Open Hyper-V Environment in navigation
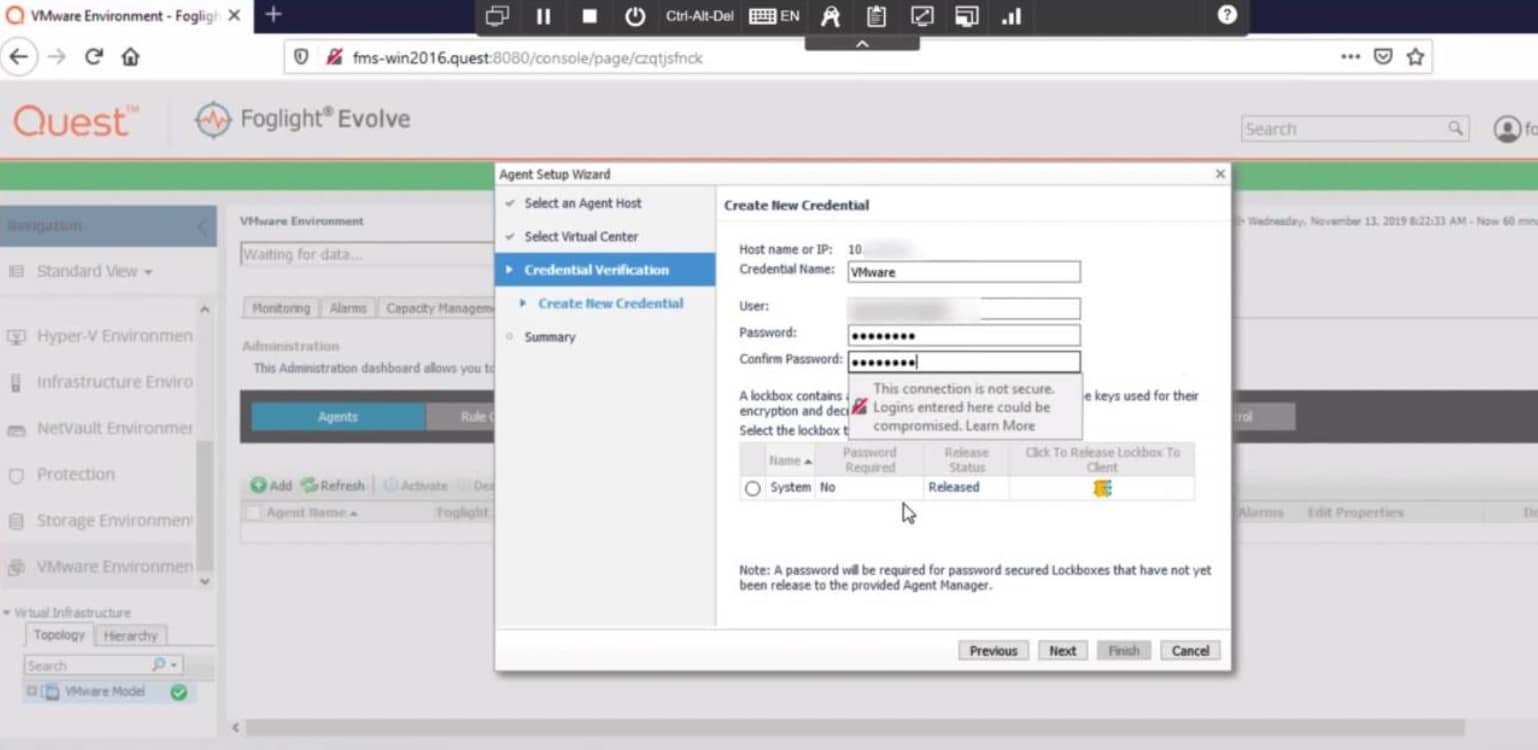The width and height of the screenshot is (1538, 750). point(100,336)
